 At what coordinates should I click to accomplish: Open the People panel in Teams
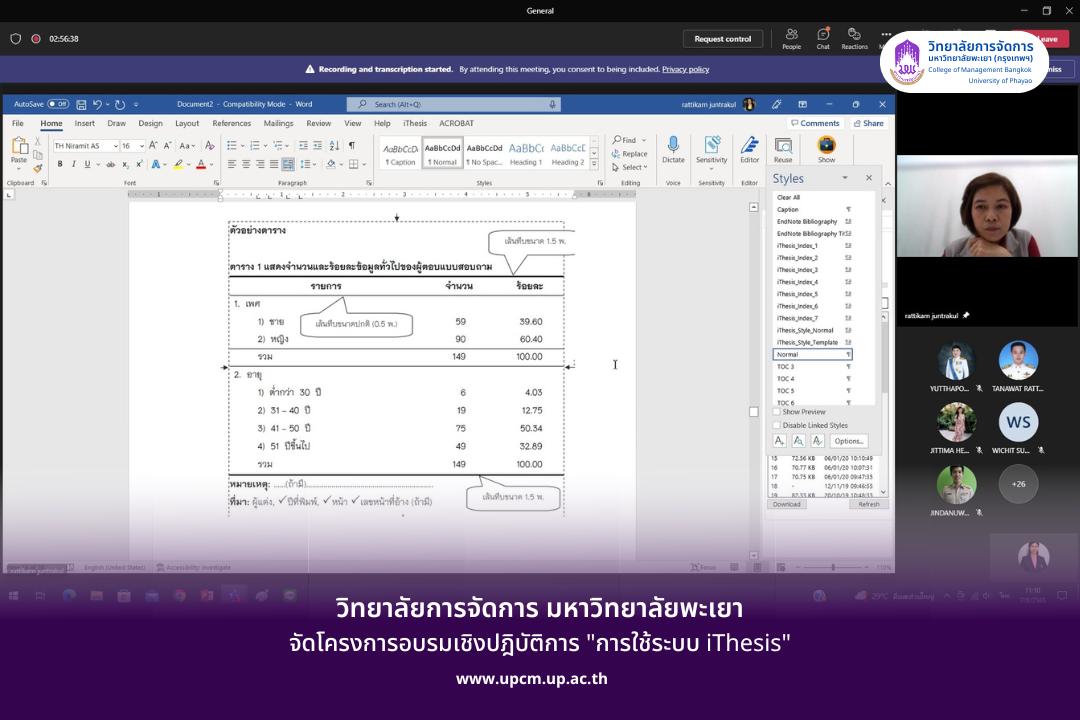point(791,39)
